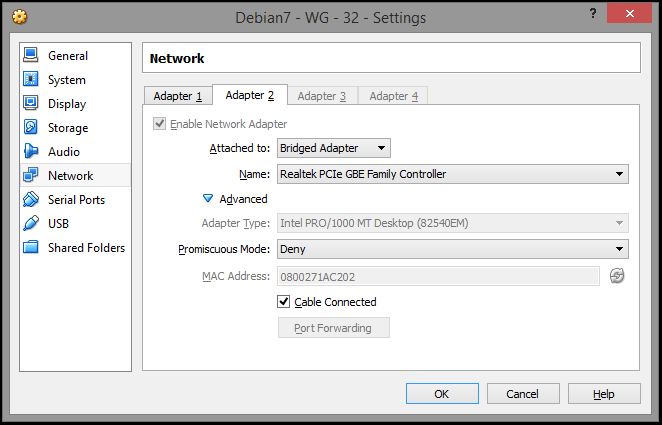Viewport: 662px width, 425px height.
Task: Generate a new MAC address
Action: pyautogui.click(x=617, y=276)
